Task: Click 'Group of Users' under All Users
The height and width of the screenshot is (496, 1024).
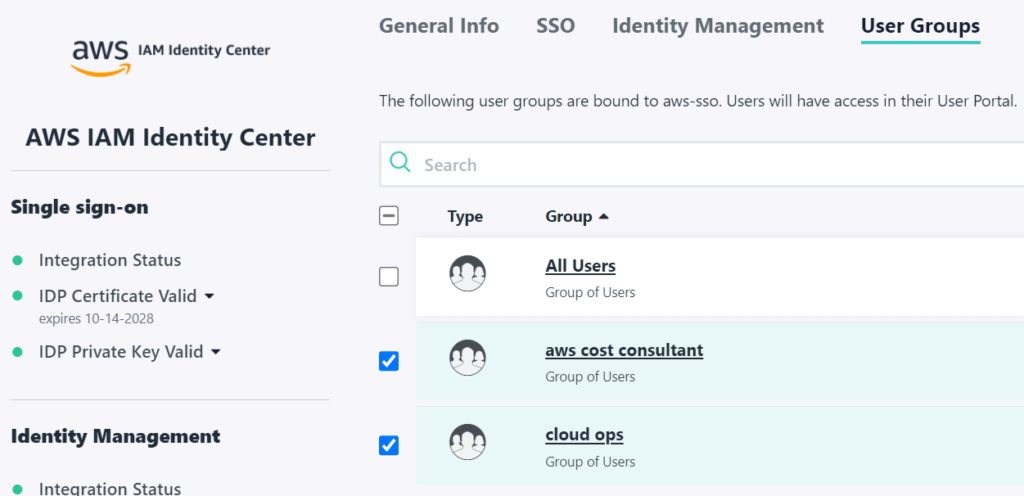Action: click(590, 292)
